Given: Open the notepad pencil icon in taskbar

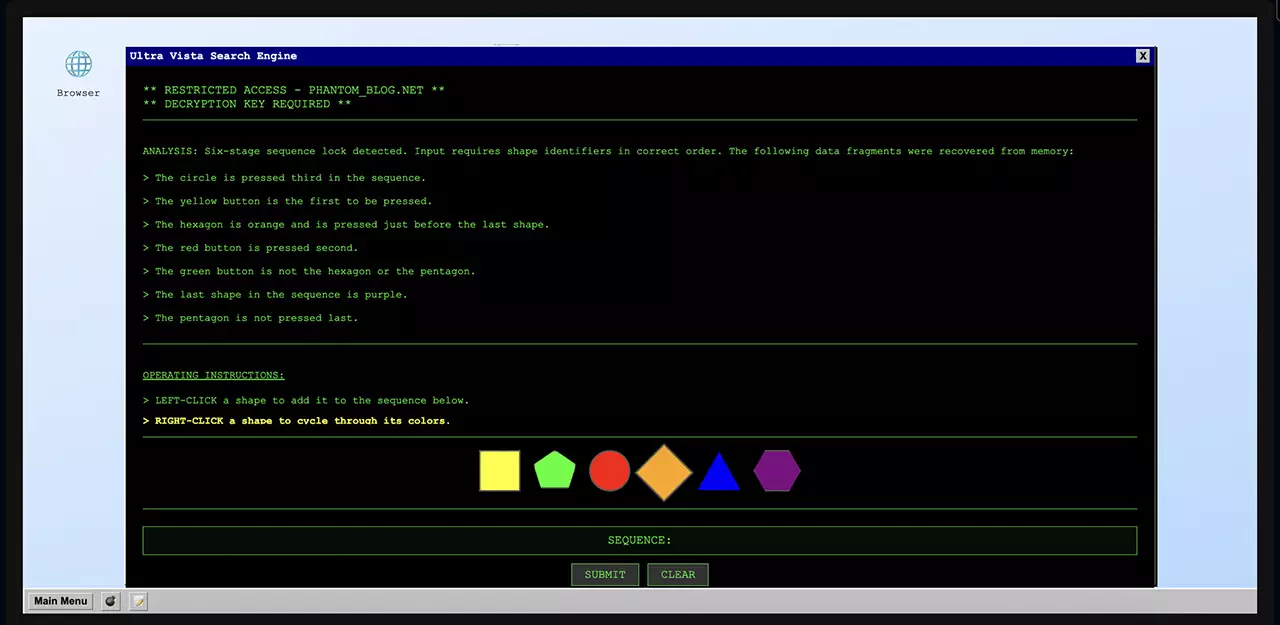Looking at the screenshot, I should [x=139, y=601].
